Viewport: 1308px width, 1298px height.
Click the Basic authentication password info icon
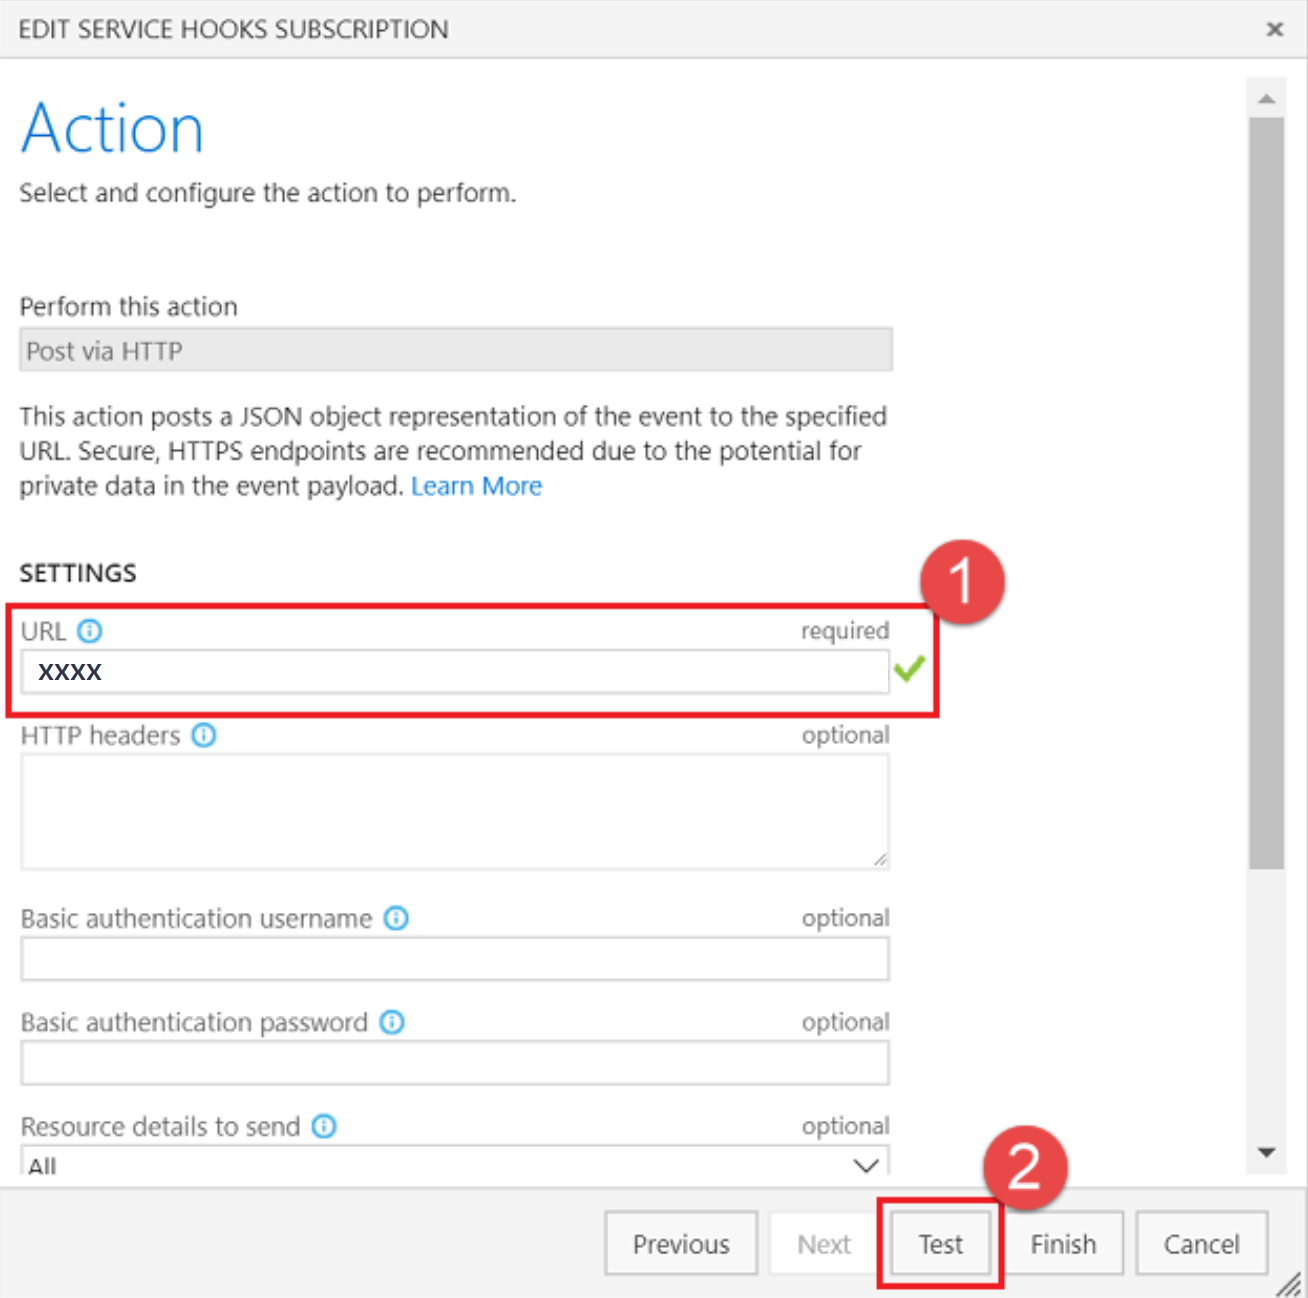pos(392,1022)
